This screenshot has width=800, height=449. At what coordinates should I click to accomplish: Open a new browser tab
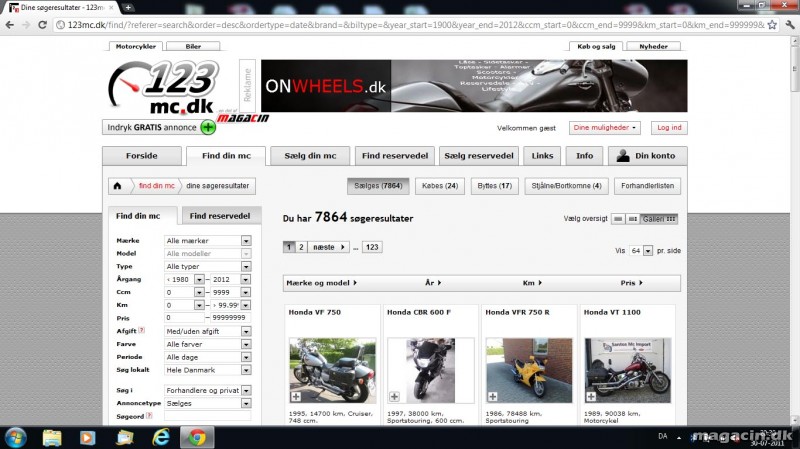click(128, 7)
